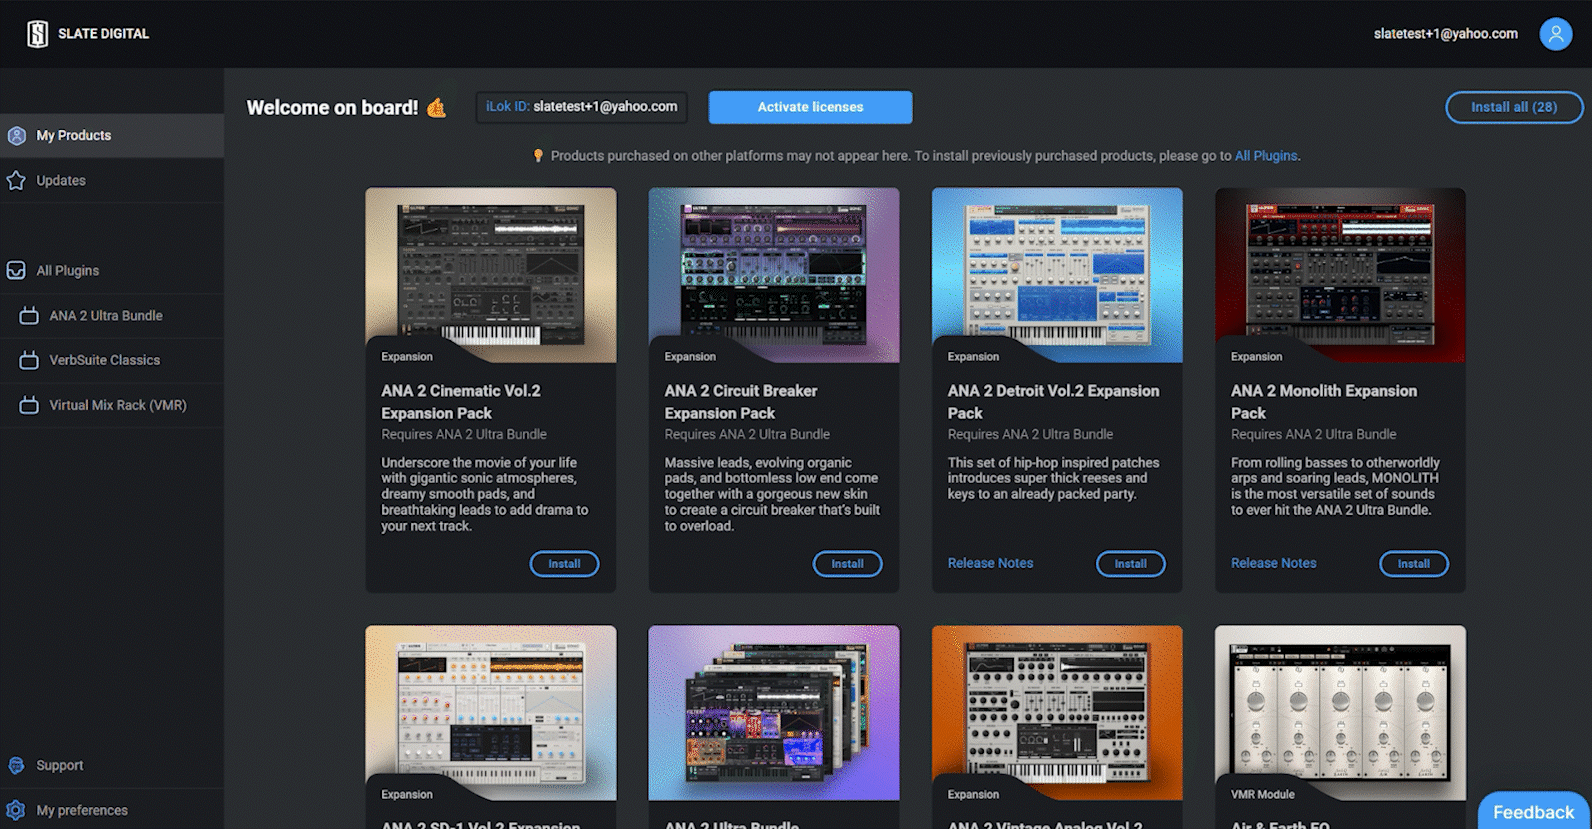The image size is (1592, 829).
Task: Click the ANA 2 Cinematic Vol.2 thumbnail
Action: [491, 275]
